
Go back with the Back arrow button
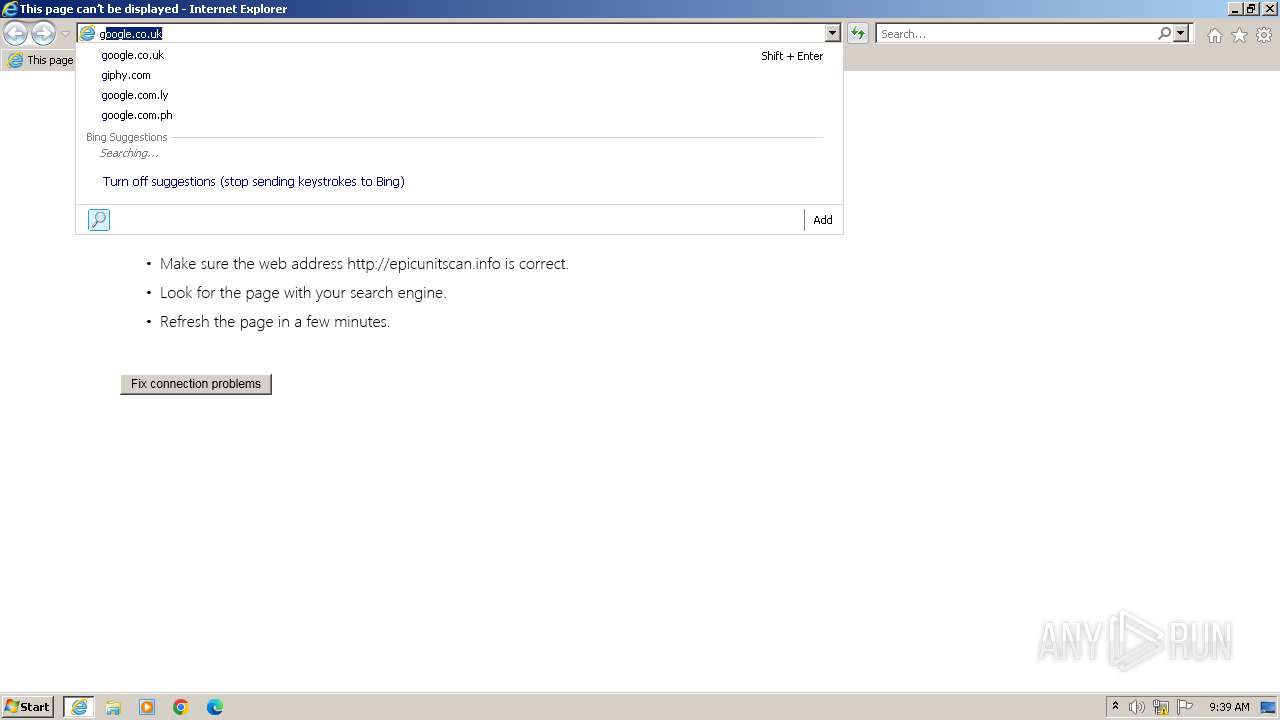click(x=15, y=33)
